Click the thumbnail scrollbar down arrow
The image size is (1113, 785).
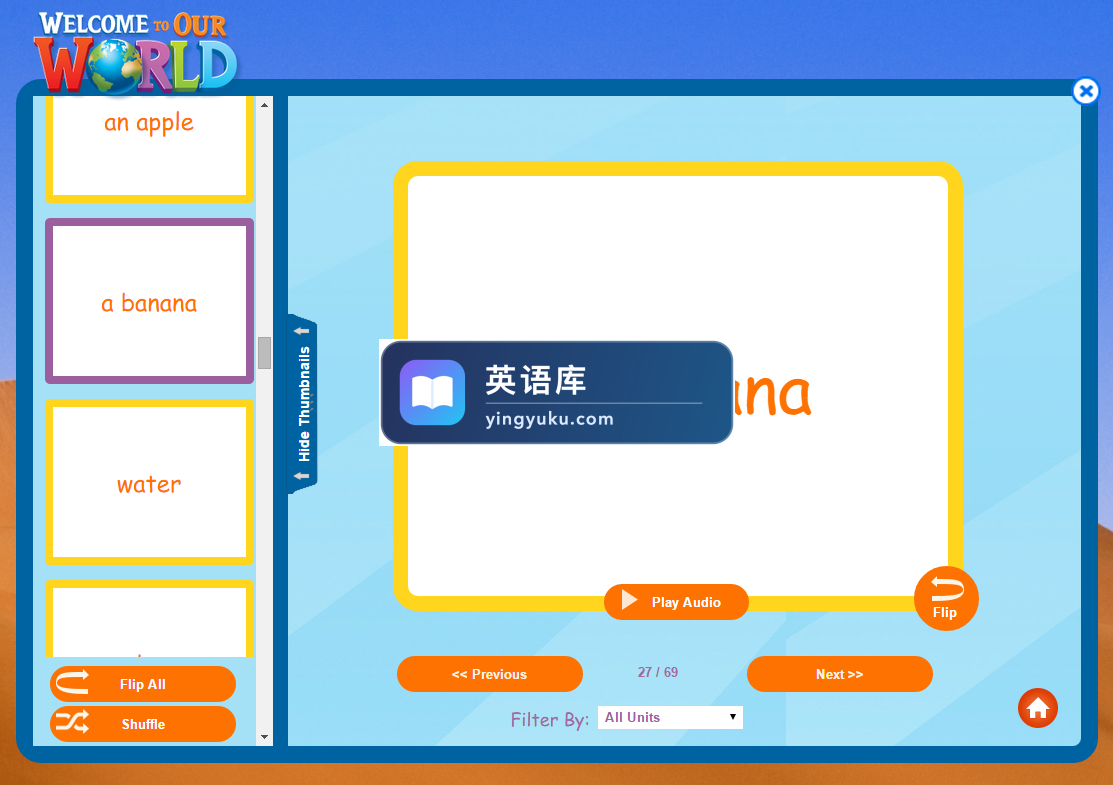(x=265, y=737)
